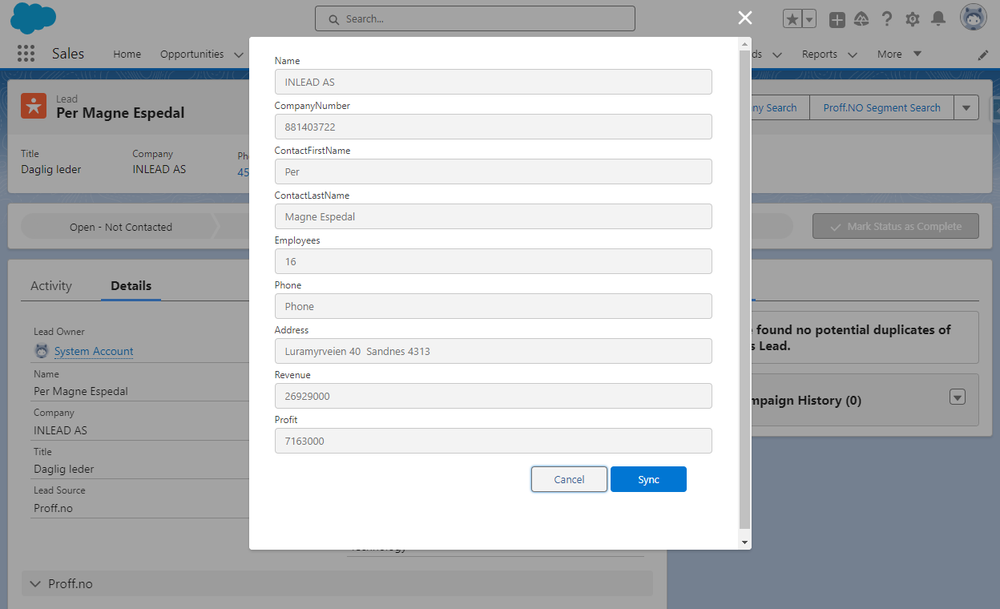Open the Setup gear icon
This screenshot has width=1000, height=609.
[913, 20]
